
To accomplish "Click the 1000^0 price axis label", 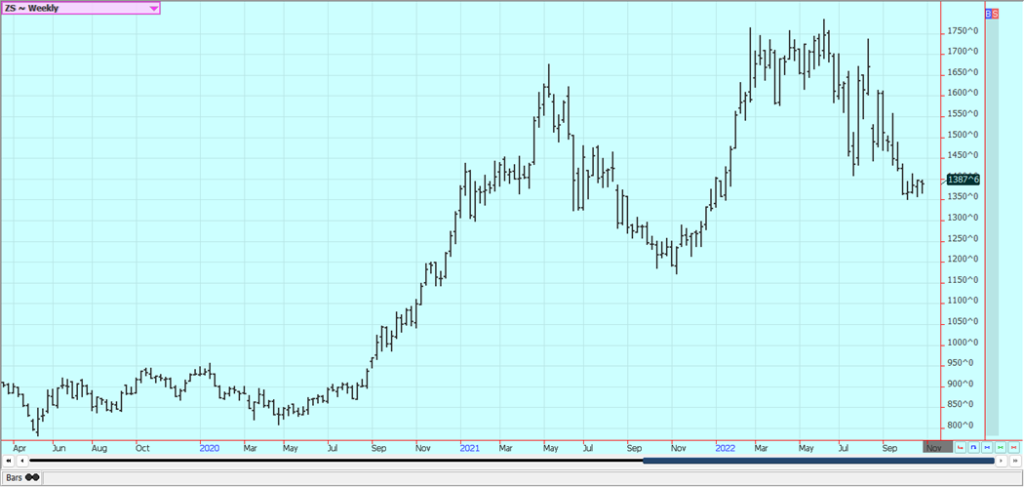I will tap(963, 342).
